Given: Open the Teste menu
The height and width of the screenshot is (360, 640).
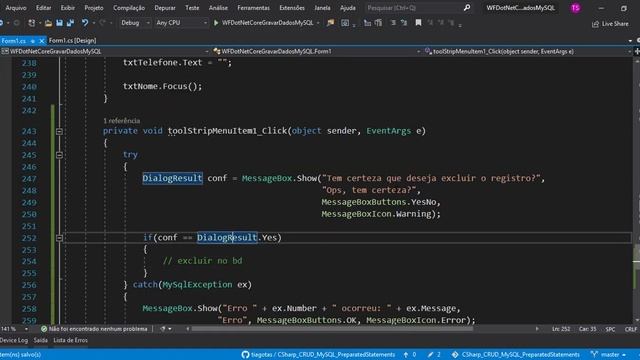Looking at the screenshot, I should pos(192,8).
